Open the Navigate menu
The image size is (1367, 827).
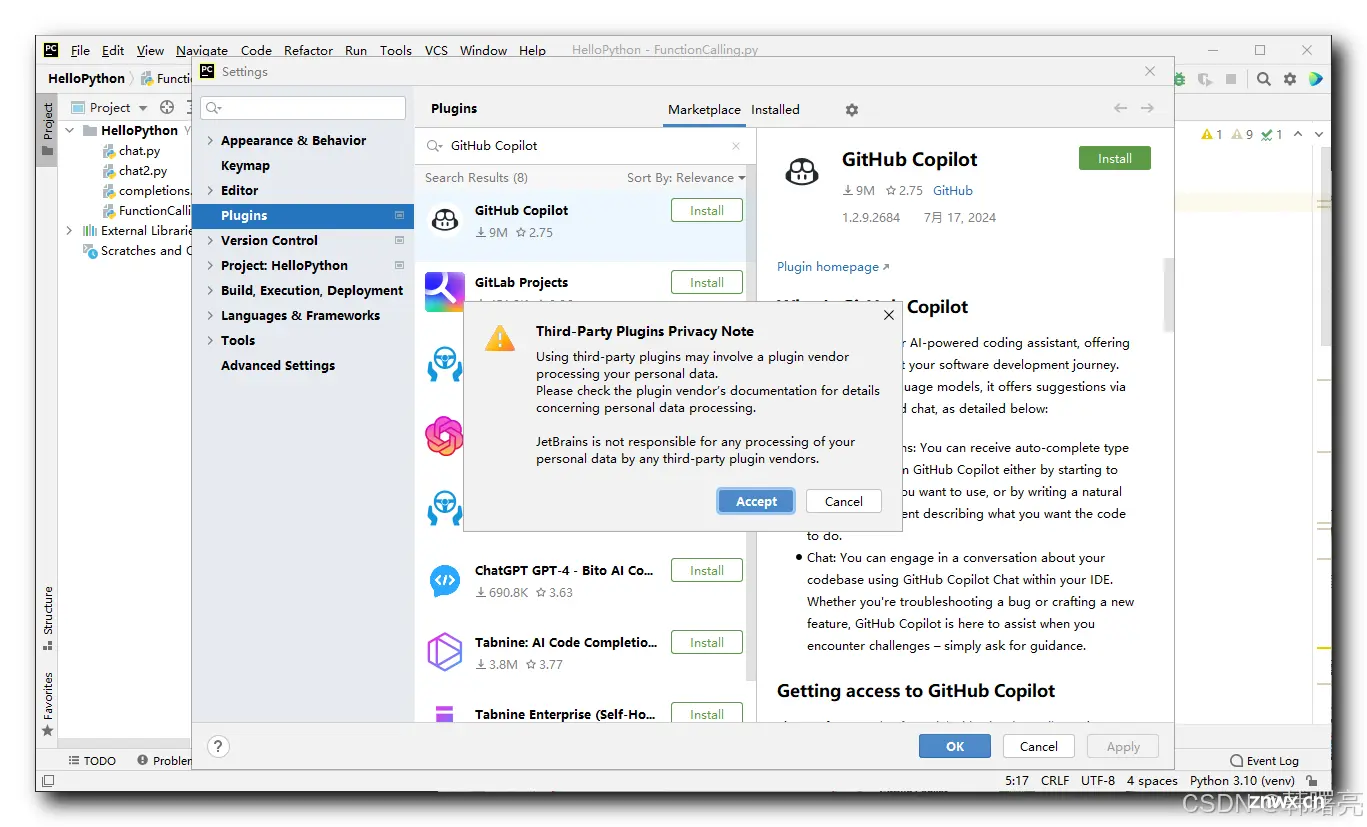202,50
